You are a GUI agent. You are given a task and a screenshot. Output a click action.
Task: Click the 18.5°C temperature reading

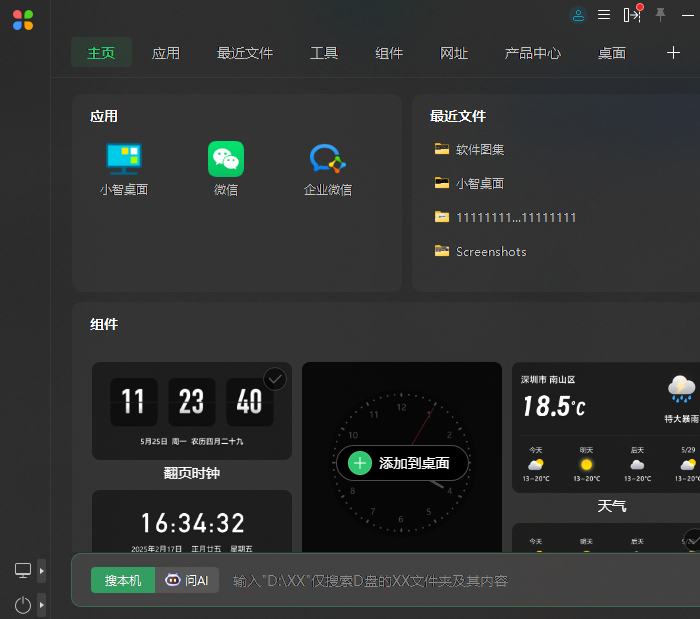click(554, 406)
